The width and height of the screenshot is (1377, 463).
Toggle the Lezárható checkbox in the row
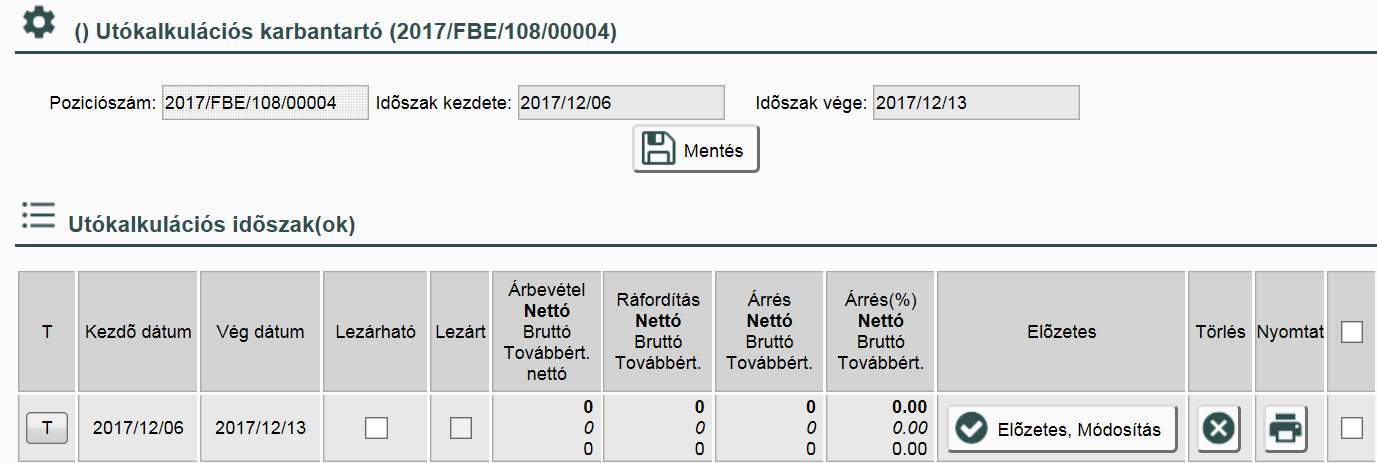point(376,428)
